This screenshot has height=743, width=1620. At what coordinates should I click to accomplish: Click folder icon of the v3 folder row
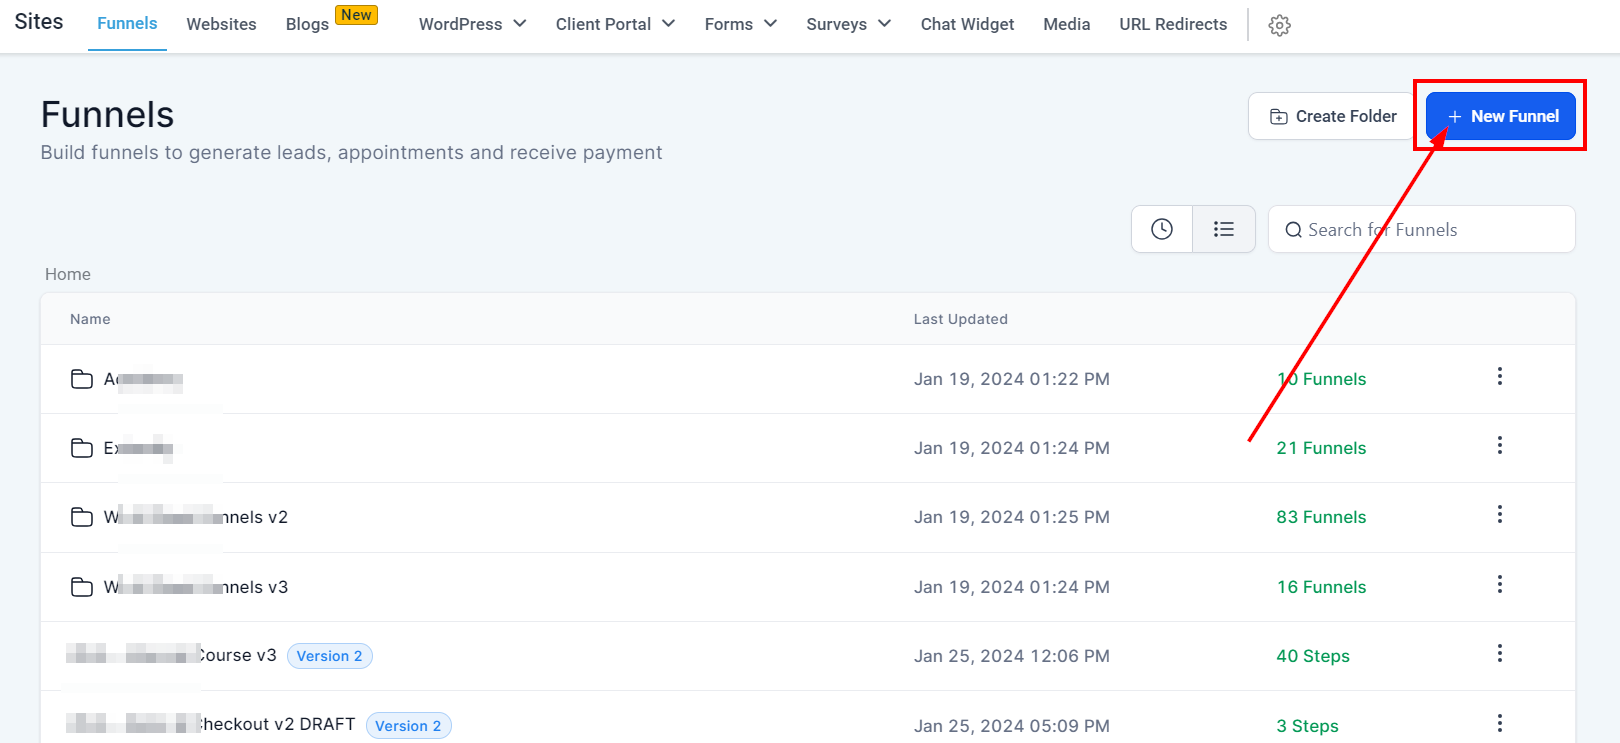pos(82,587)
